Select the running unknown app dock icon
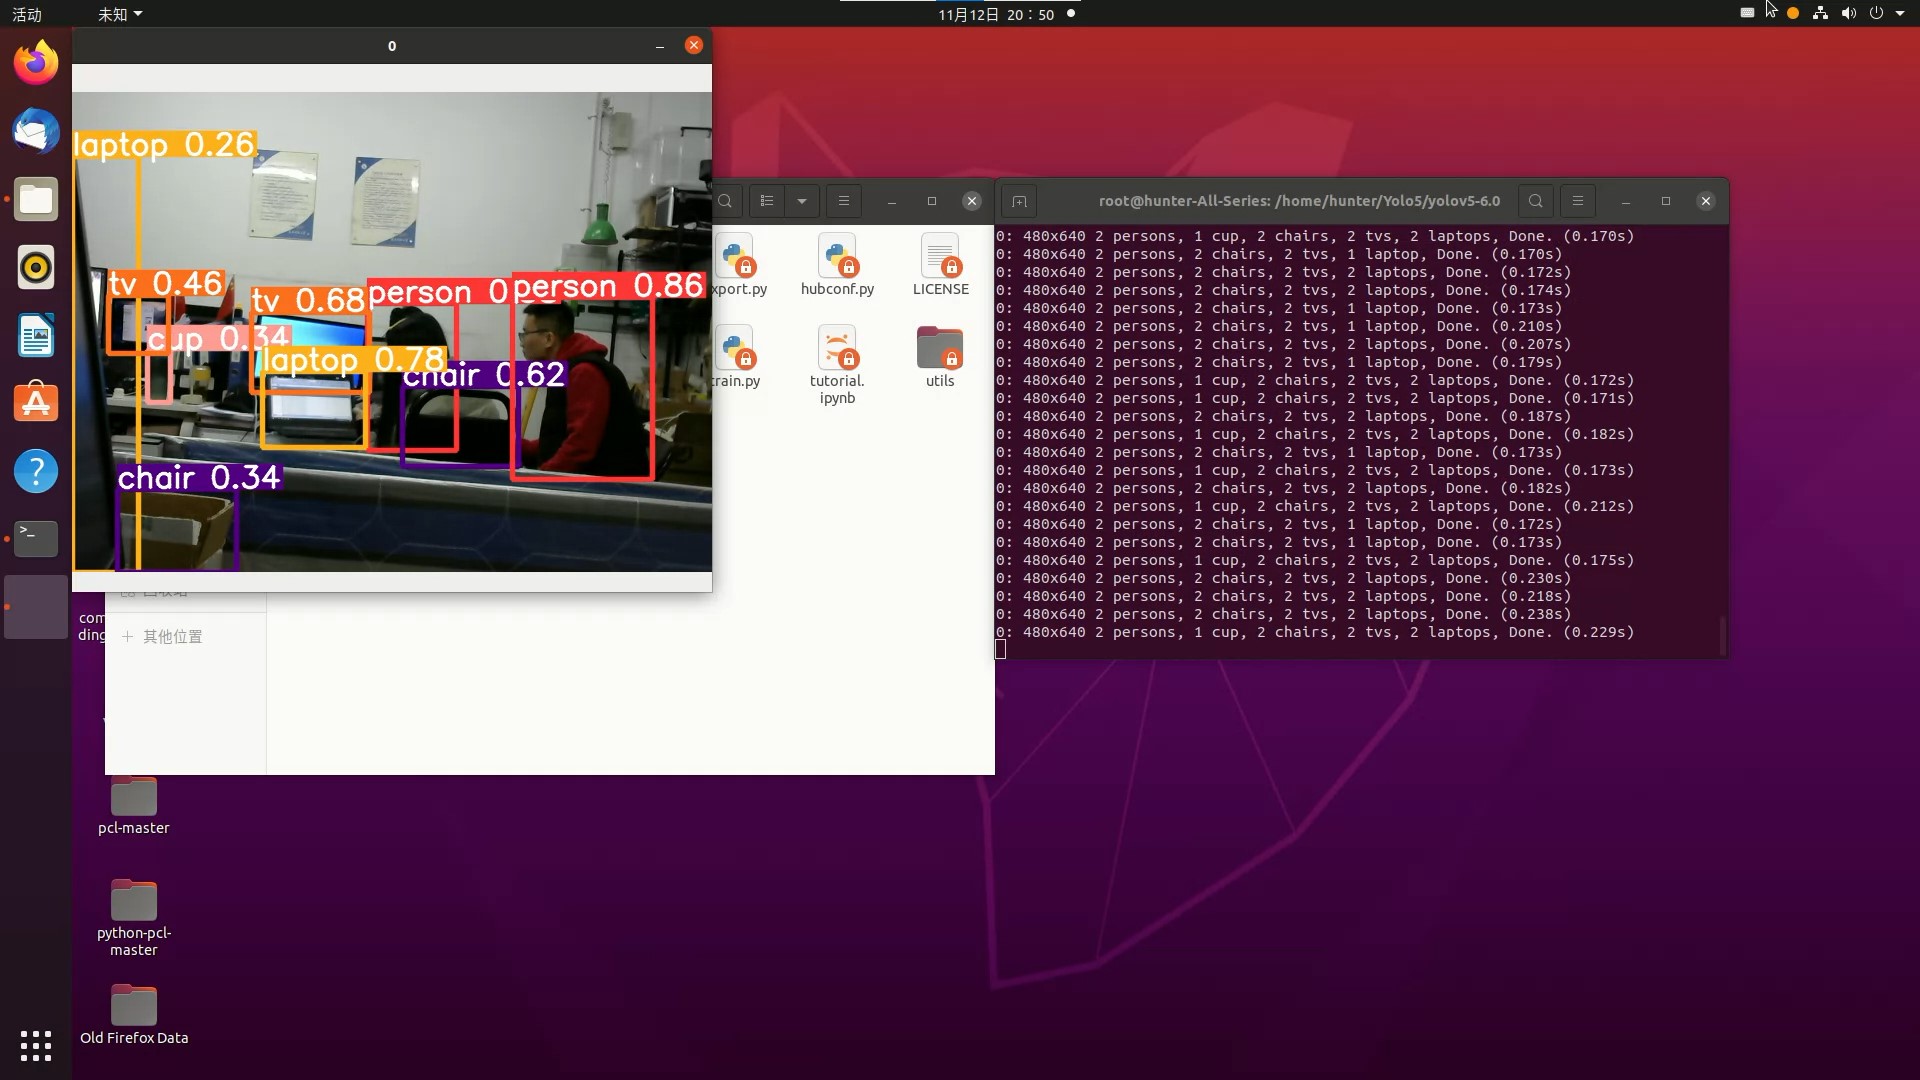This screenshot has width=1920, height=1080. 36,607
